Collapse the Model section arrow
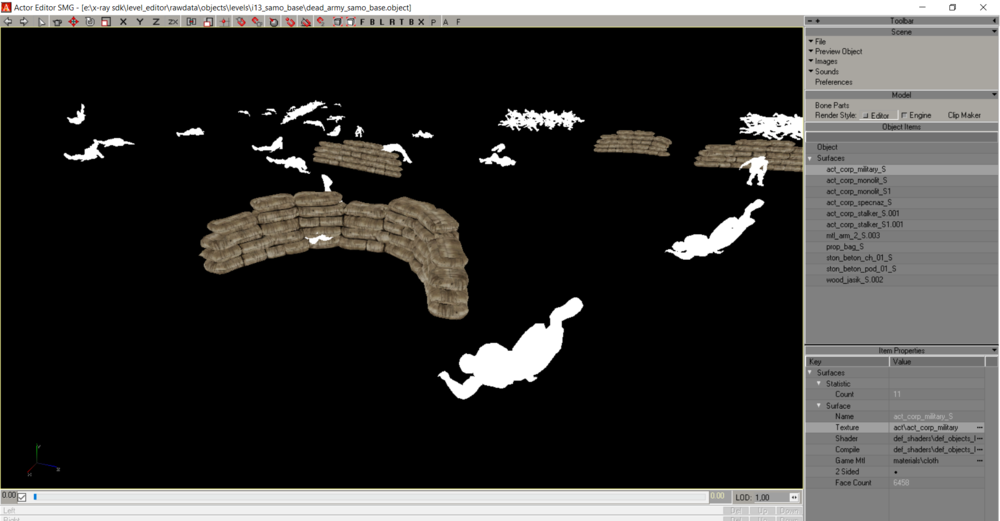This screenshot has height=521, width=1000. pos(994,94)
